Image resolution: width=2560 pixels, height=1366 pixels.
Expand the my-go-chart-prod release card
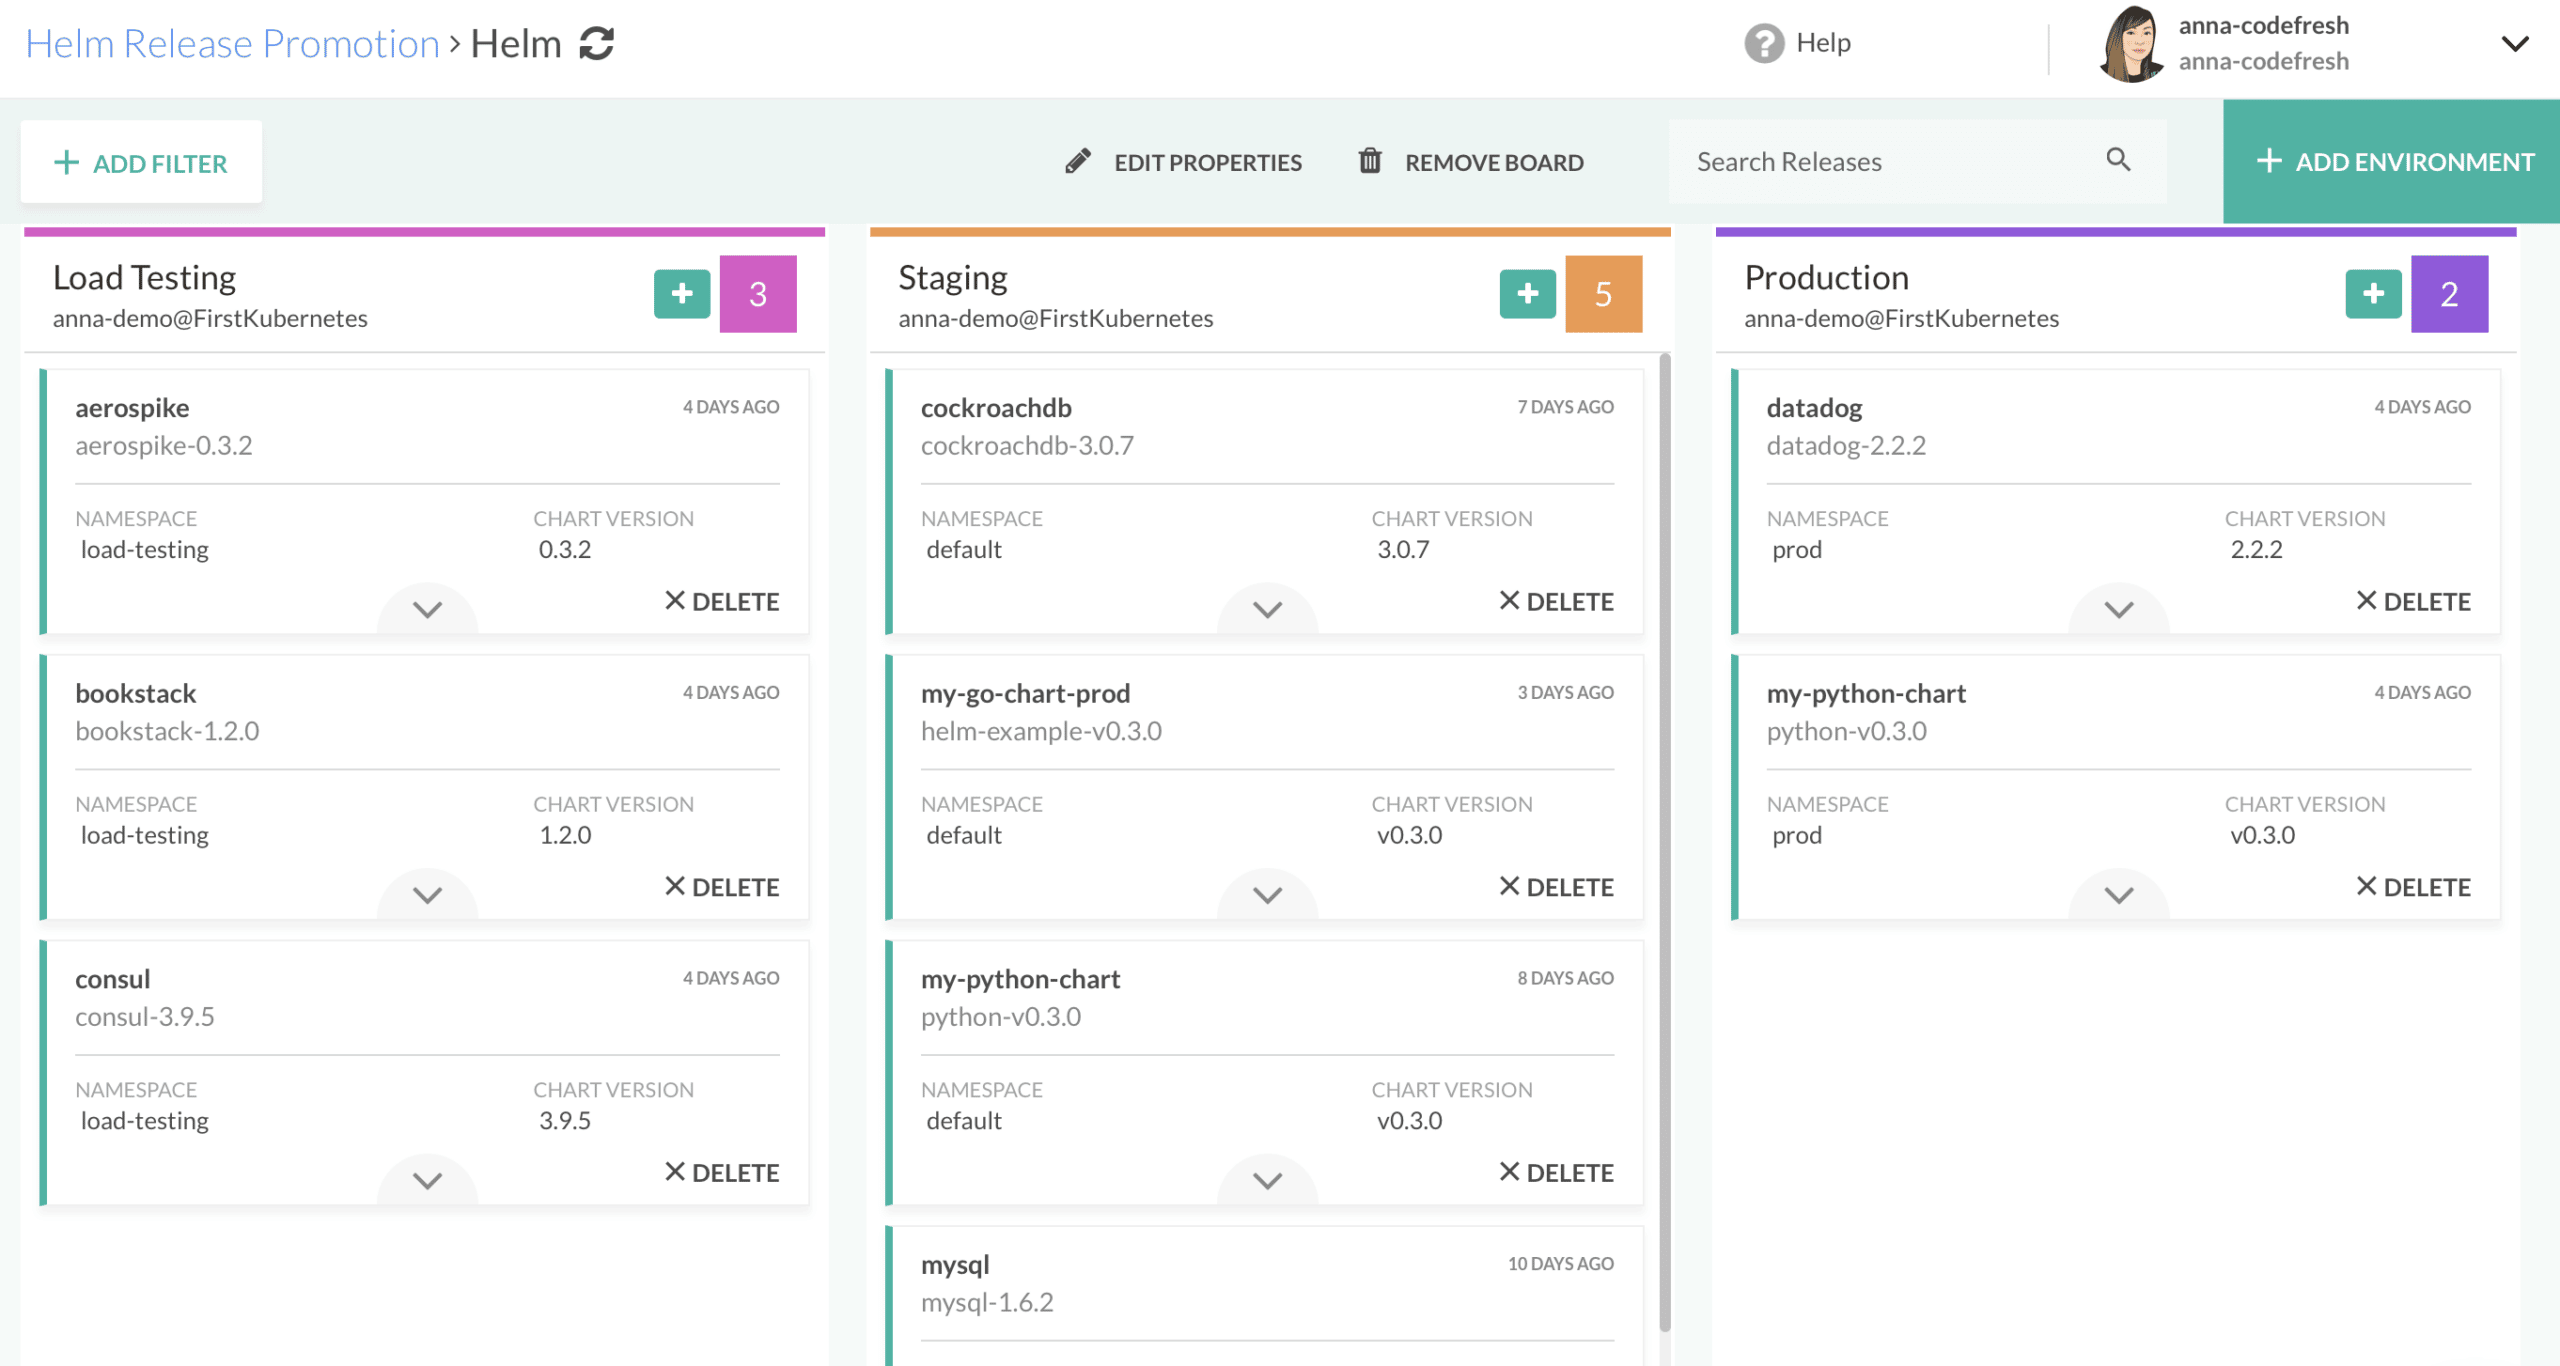coord(1268,895)
